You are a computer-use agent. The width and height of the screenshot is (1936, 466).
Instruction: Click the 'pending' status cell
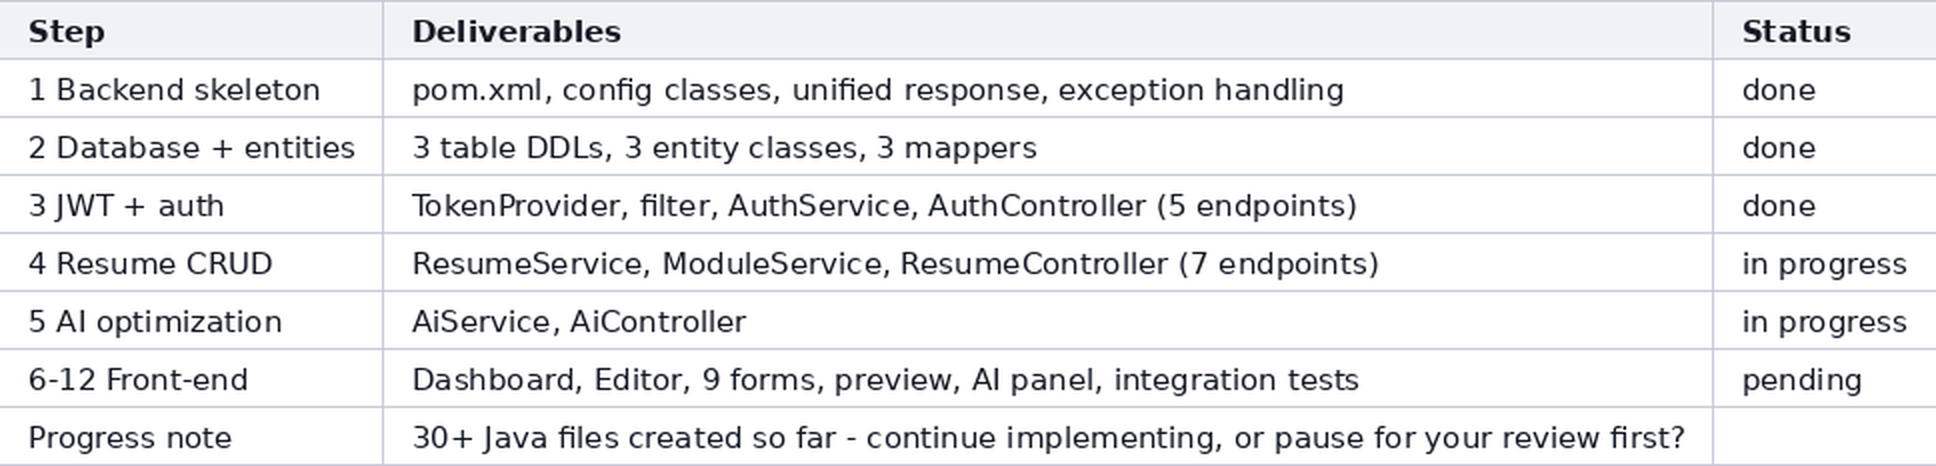[1824, 379]
